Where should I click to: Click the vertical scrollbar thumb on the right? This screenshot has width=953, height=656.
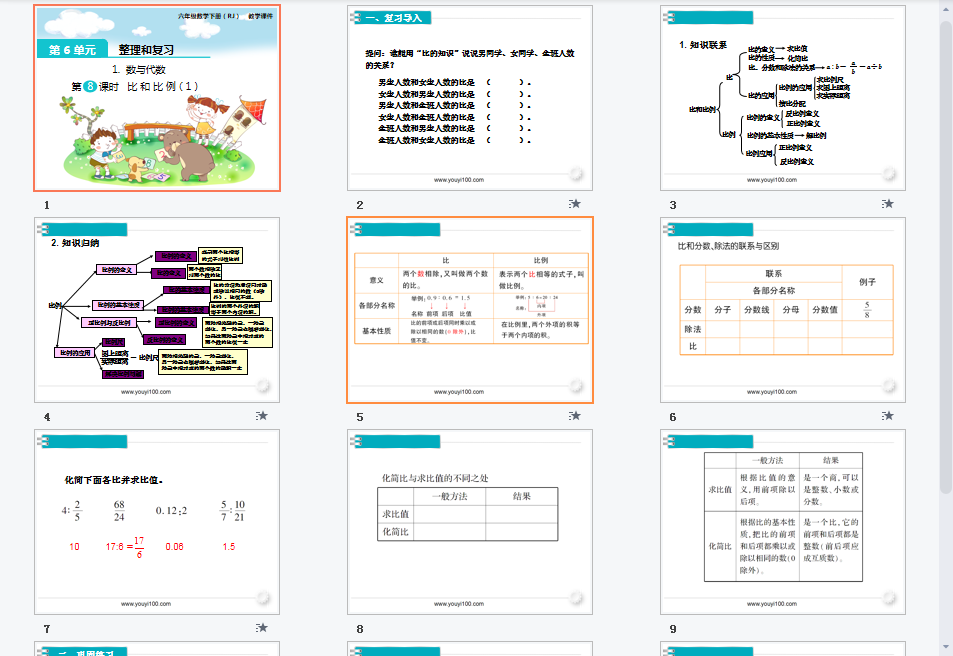[946, 258]
